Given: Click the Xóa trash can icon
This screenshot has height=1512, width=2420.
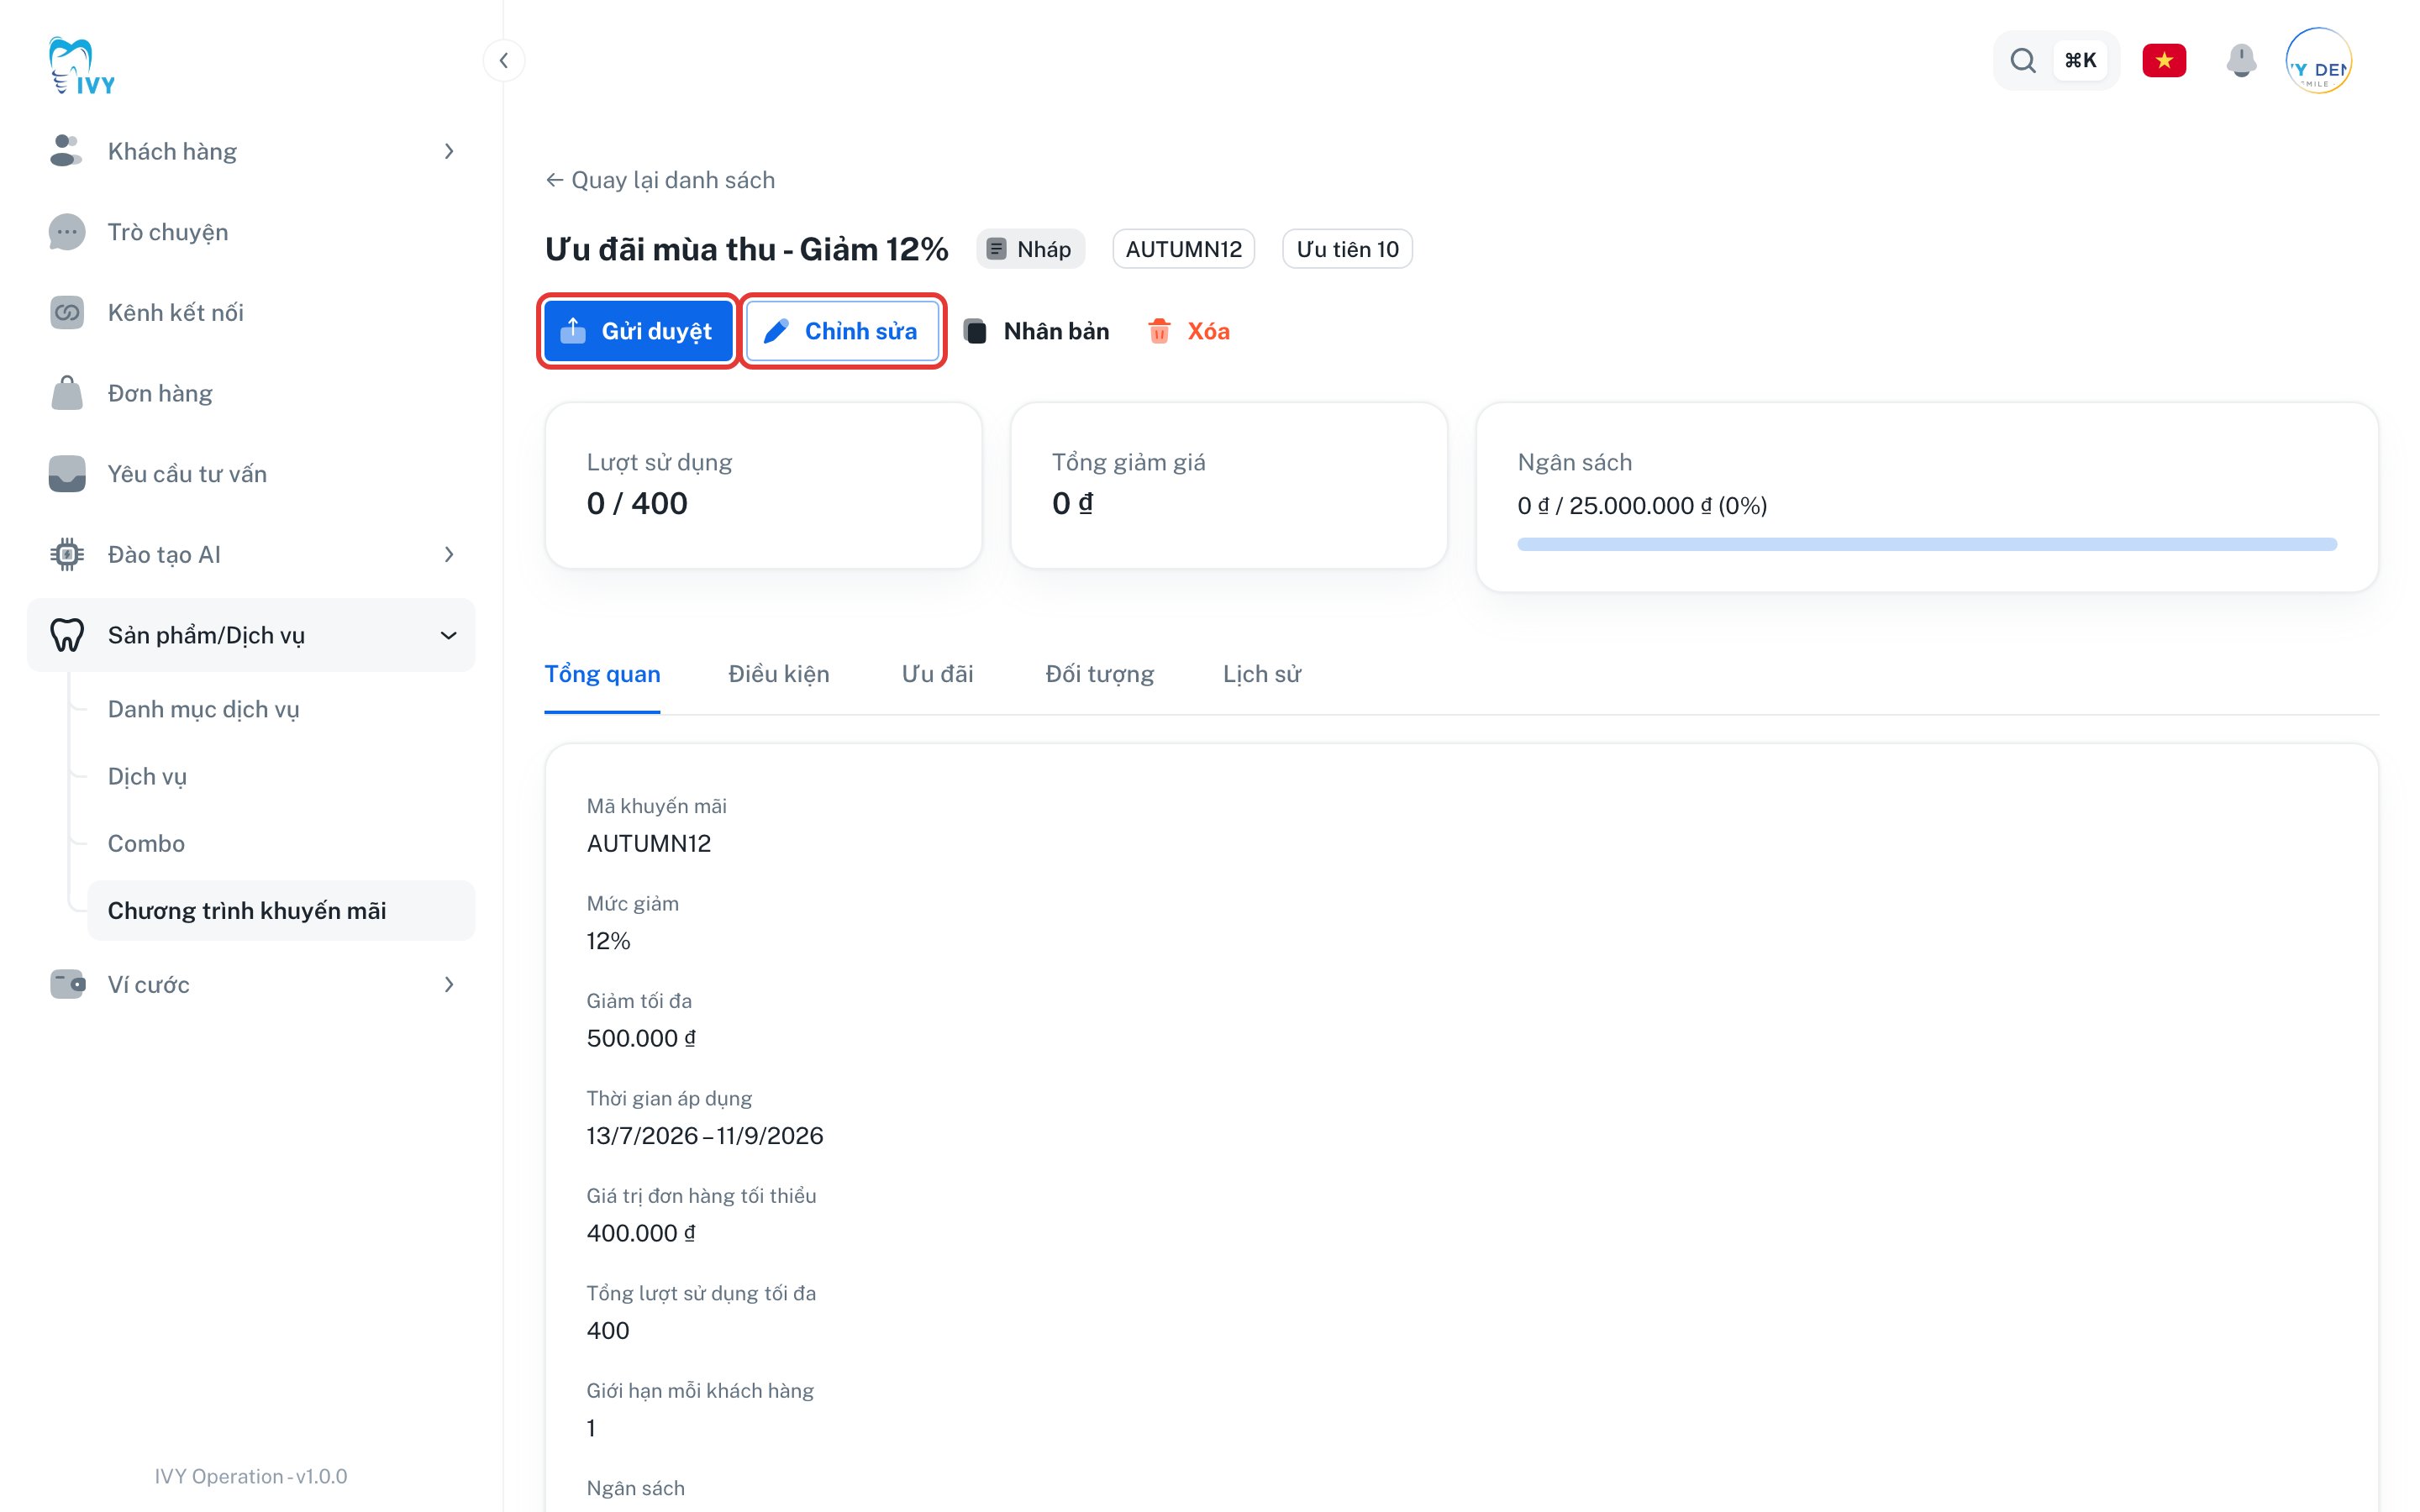Looking at the screenshot, I should tap(1158, 331).
